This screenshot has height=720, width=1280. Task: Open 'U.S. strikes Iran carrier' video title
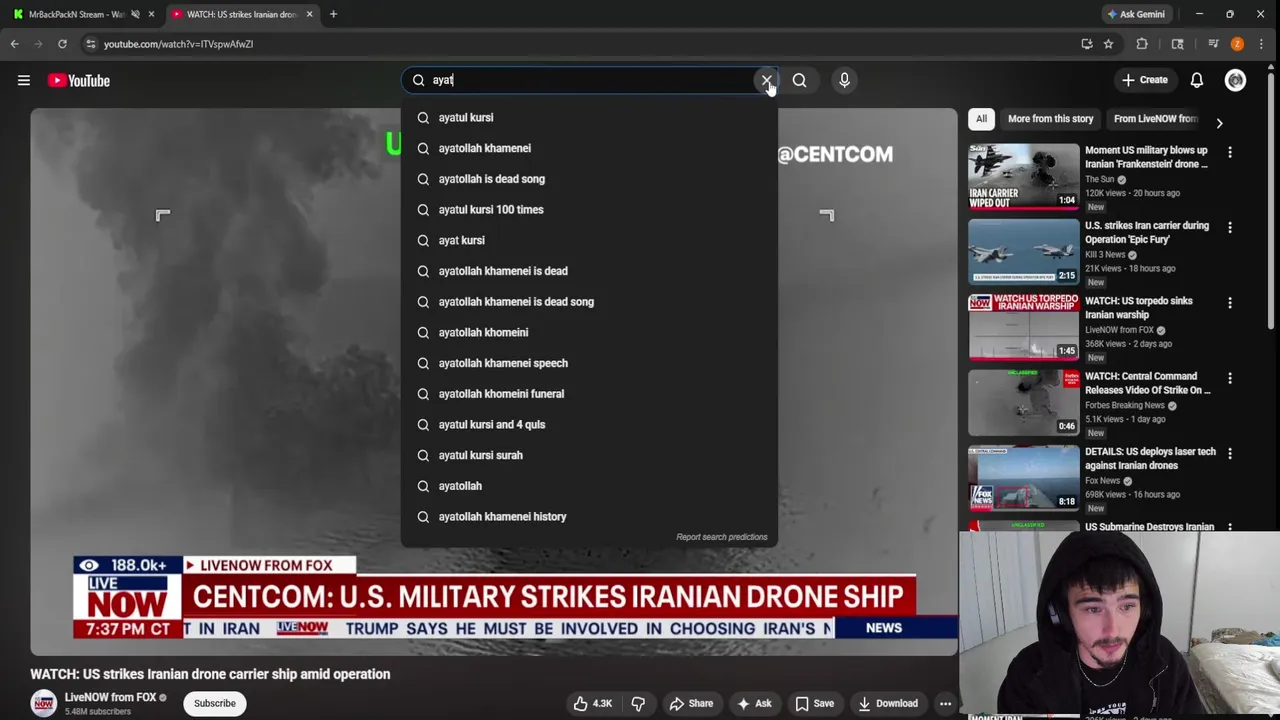(x=1147, y=232)
